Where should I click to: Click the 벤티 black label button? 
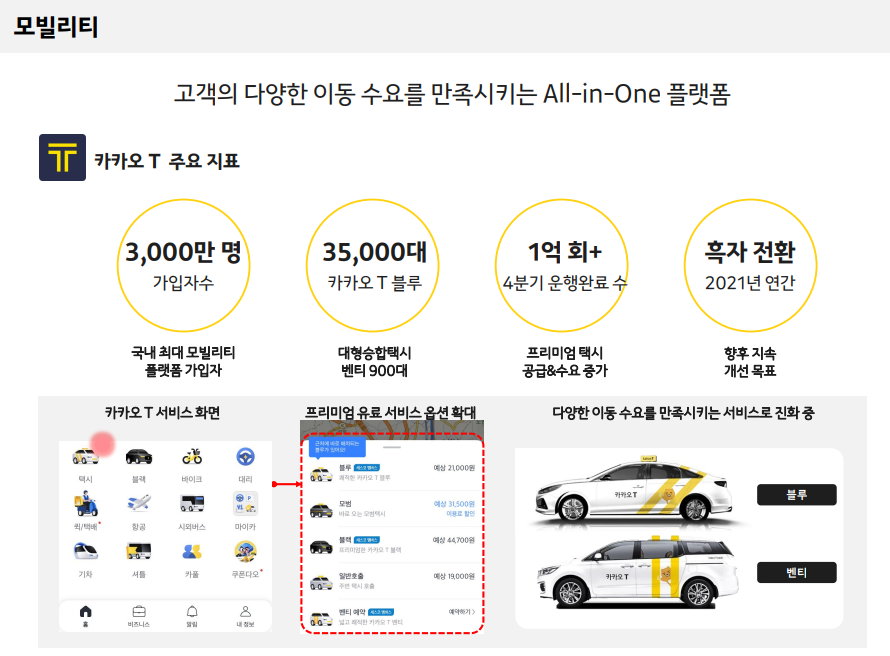[x=796, y=572]
